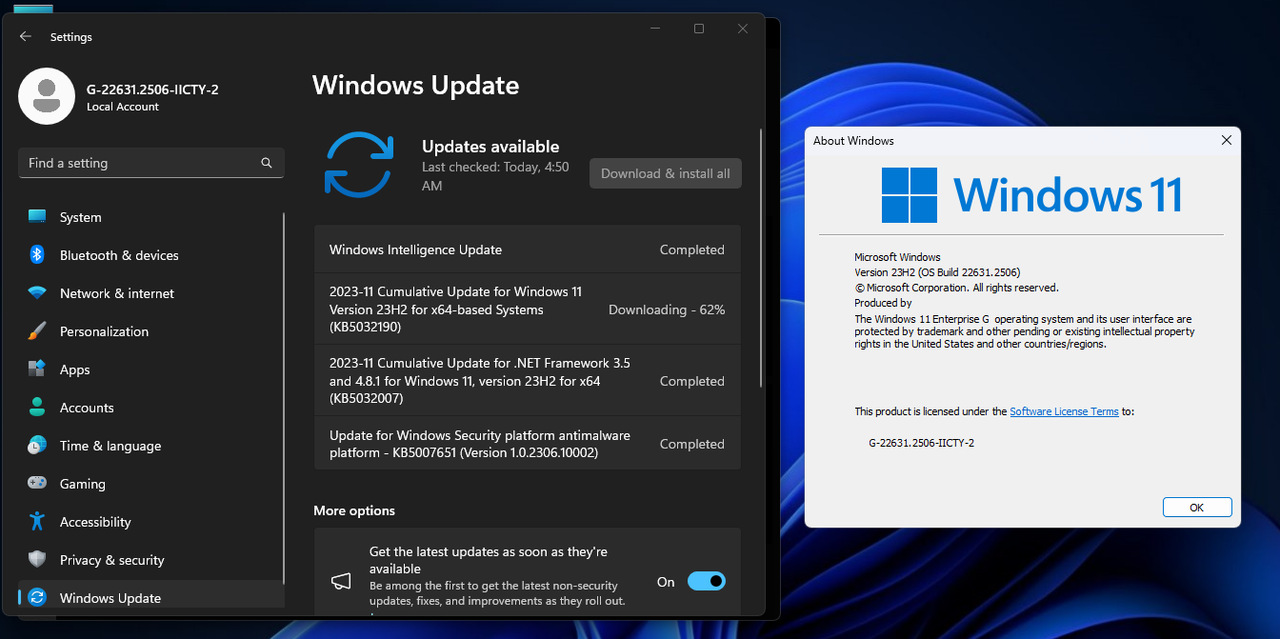Click the sidebar navigation scrollbar
This screenshot has width=1280, height=639.
coord(284,397)
